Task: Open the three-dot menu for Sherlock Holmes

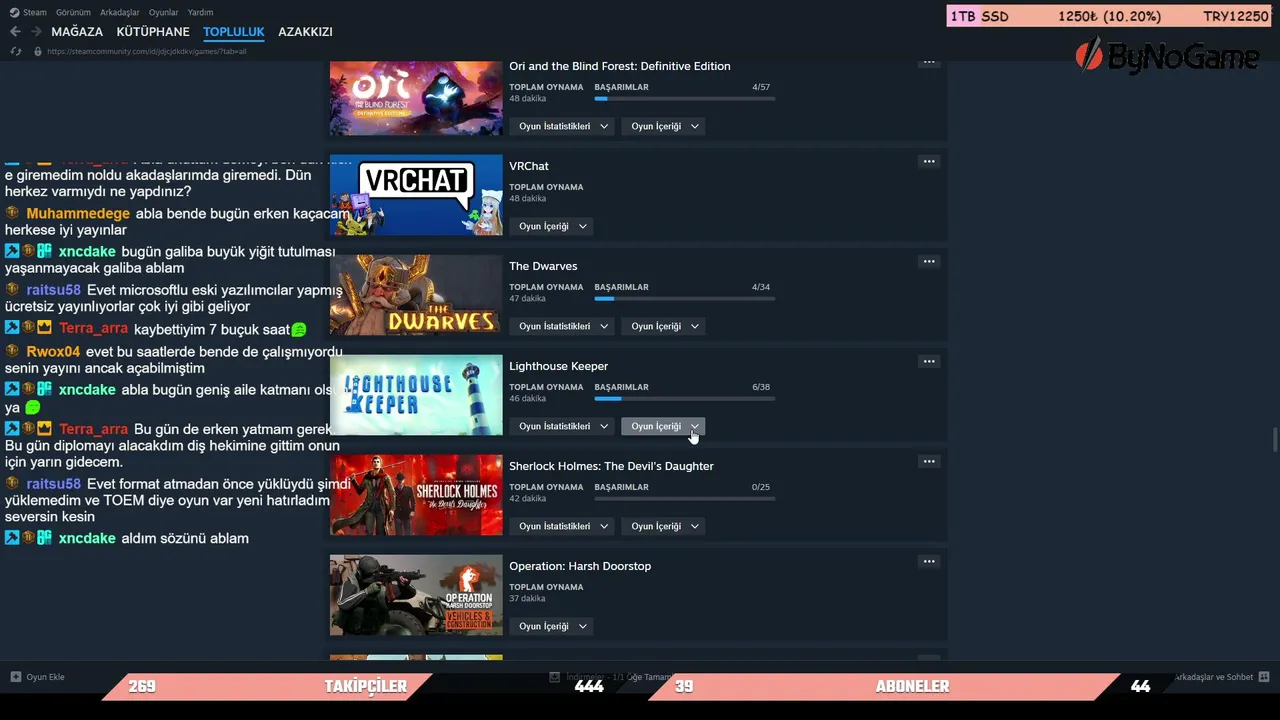Action: pyautogui.click(x=929, y=462)
